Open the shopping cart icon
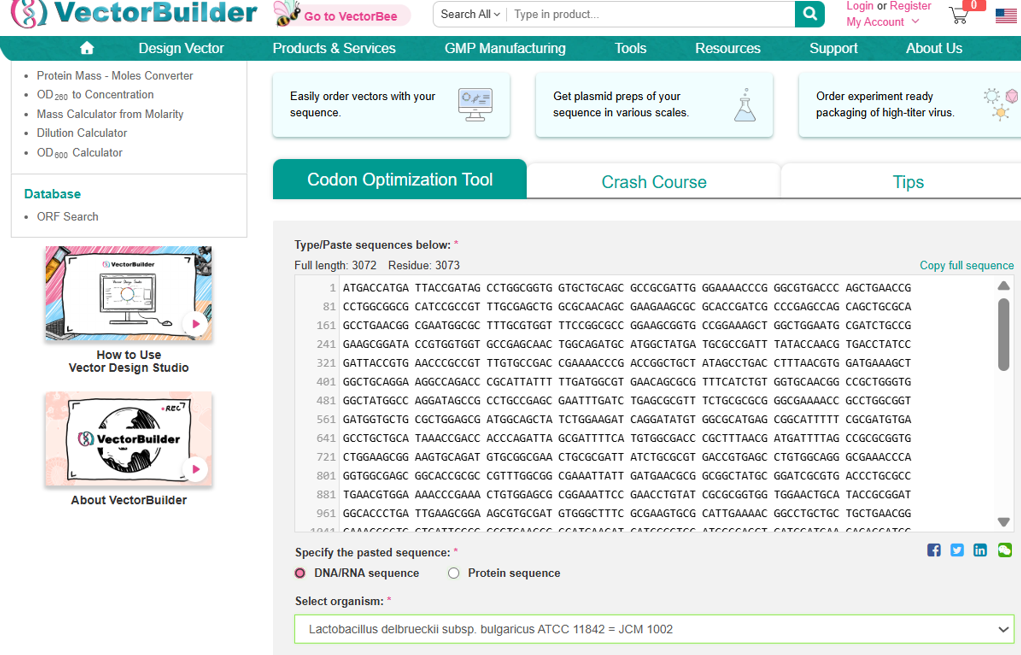Screen dimensions: 1021x655 tap(959, 15)
